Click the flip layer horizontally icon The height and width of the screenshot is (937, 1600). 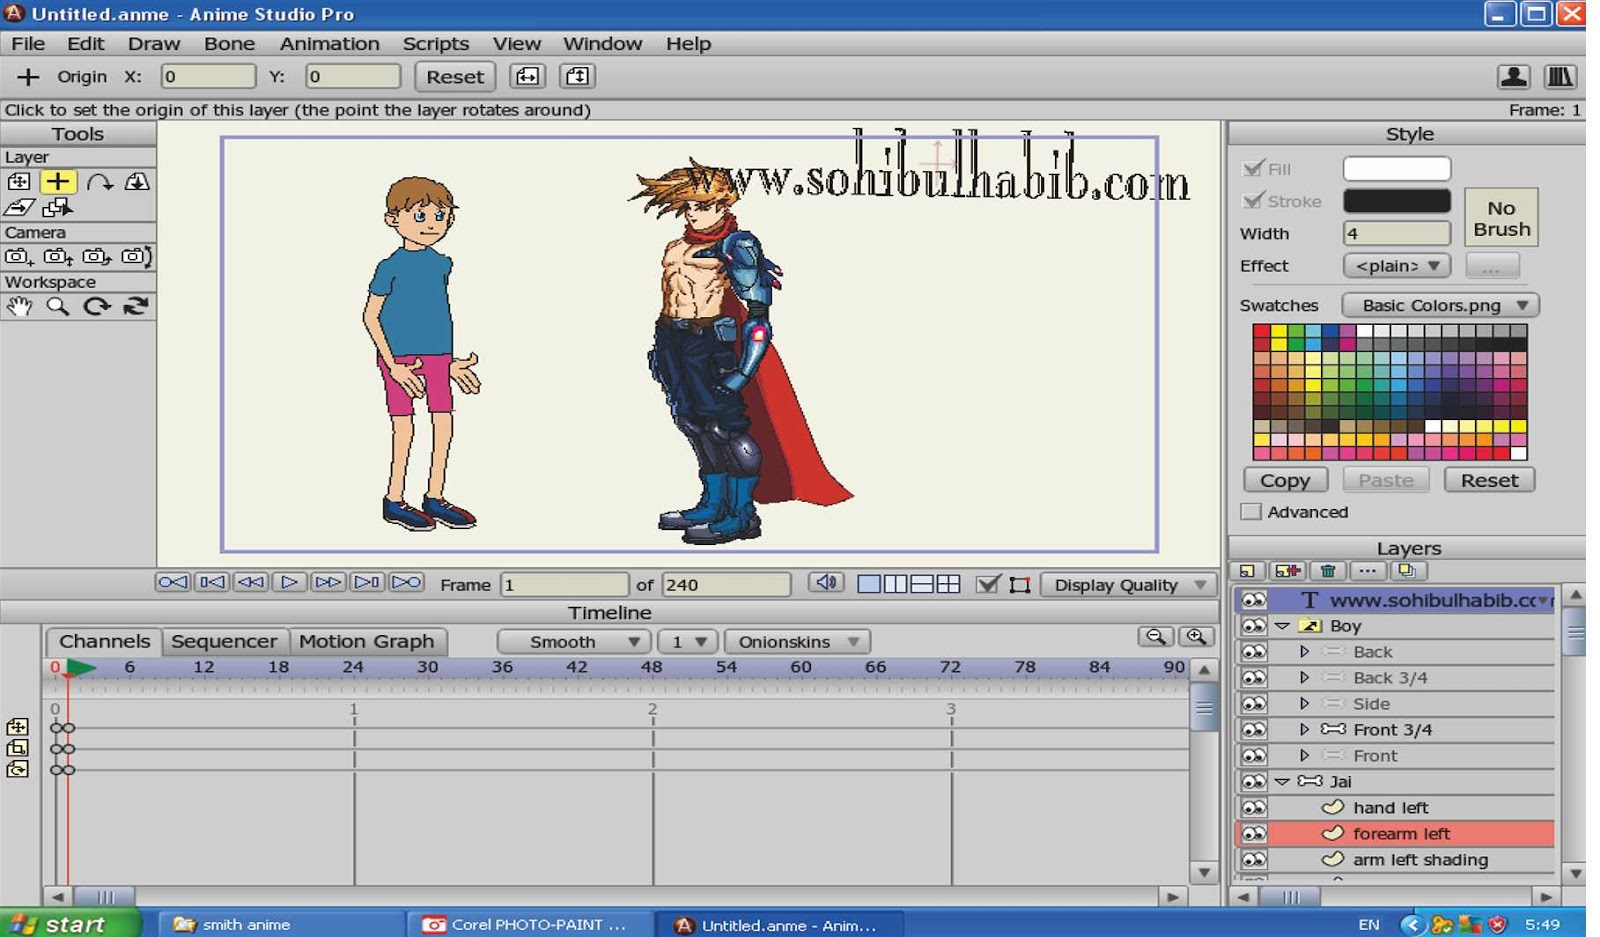point(527,76)
